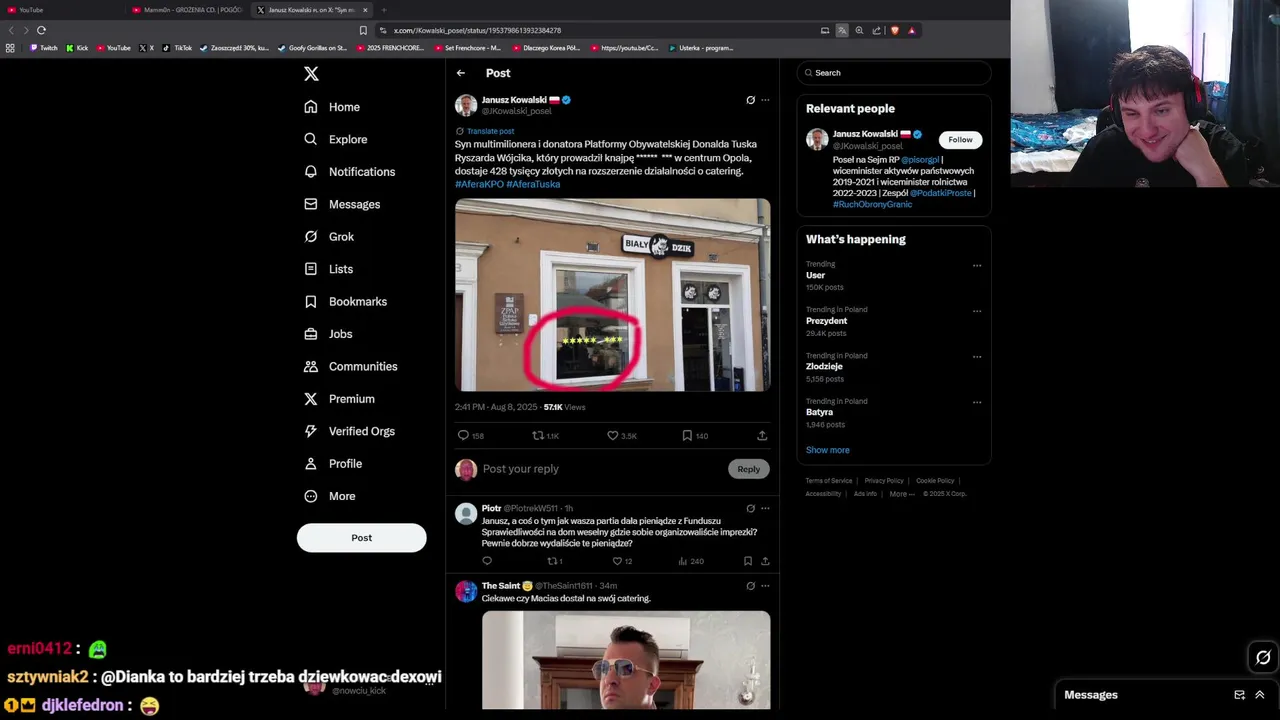Click reply icon with 158 replies
This screenshot has width=1280, height=720.
coord(463,436)
